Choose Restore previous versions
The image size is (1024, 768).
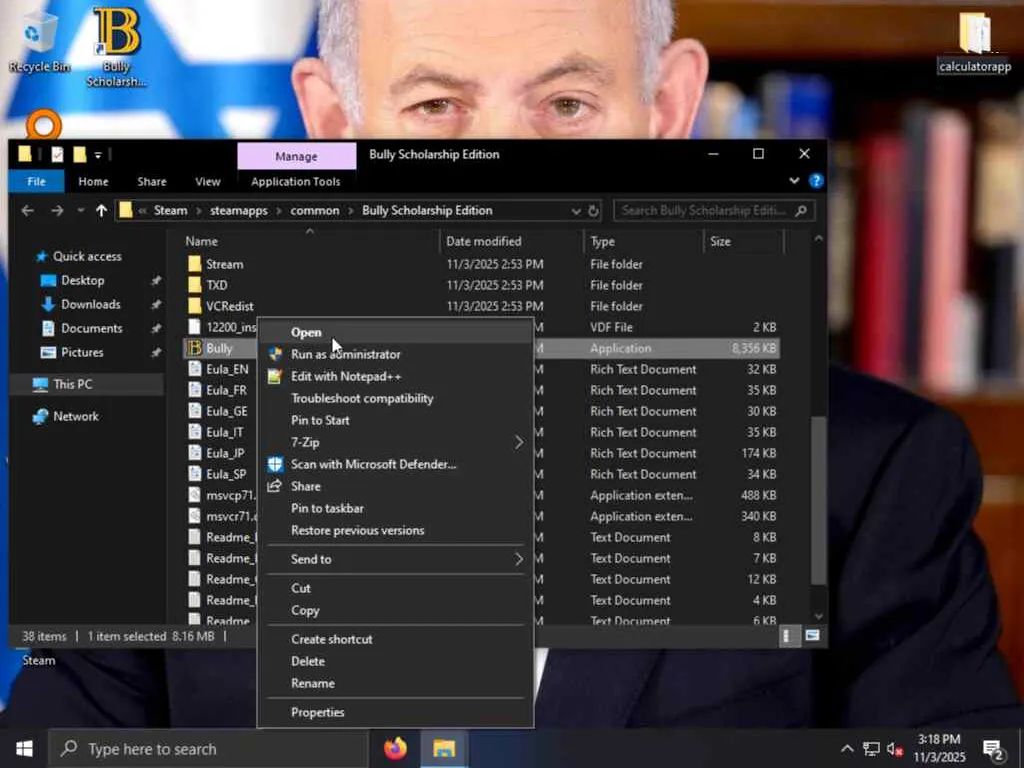pyautogui.click(x=396, y=530)
